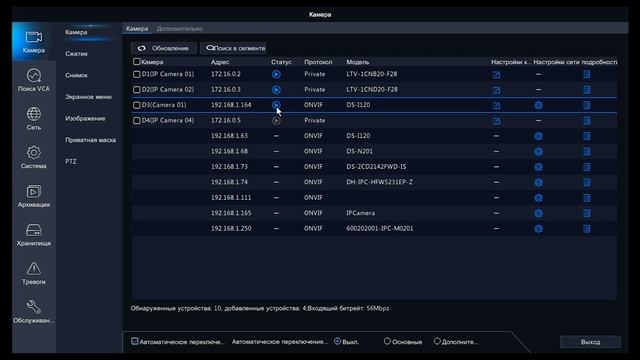Open network settings gear for 192.168.1.165
This screenshot has height=360, width=640.
(538, 213)
